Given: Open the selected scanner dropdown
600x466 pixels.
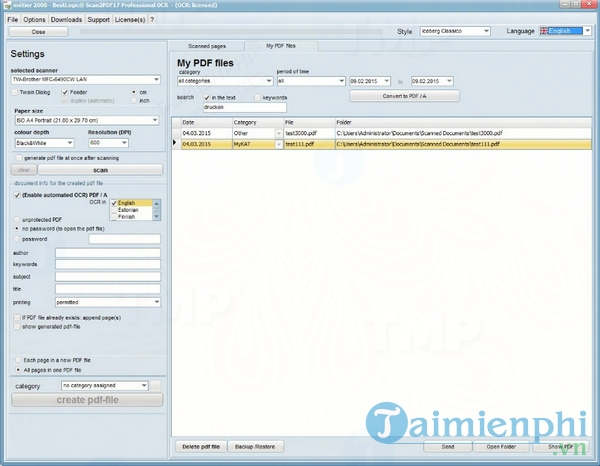Looking at the screenshot, I should click(x=85, y=80).
